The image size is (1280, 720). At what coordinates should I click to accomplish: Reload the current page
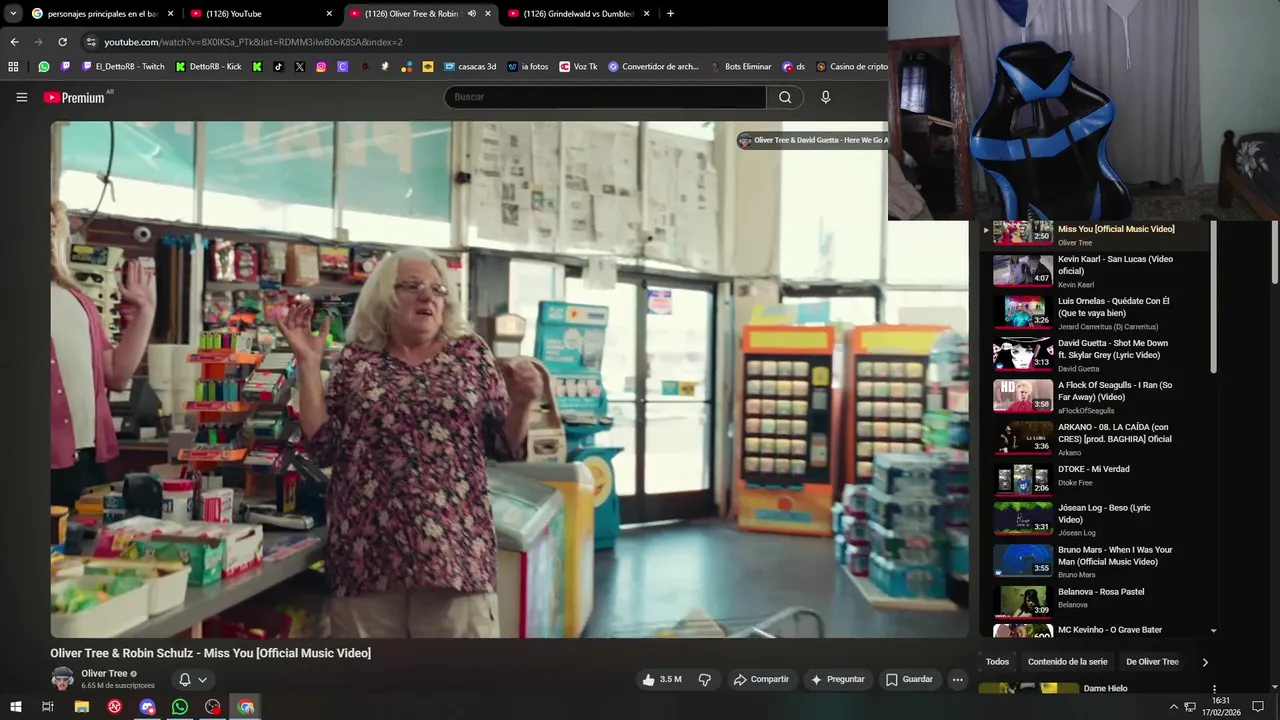click(x=62, y=42)
